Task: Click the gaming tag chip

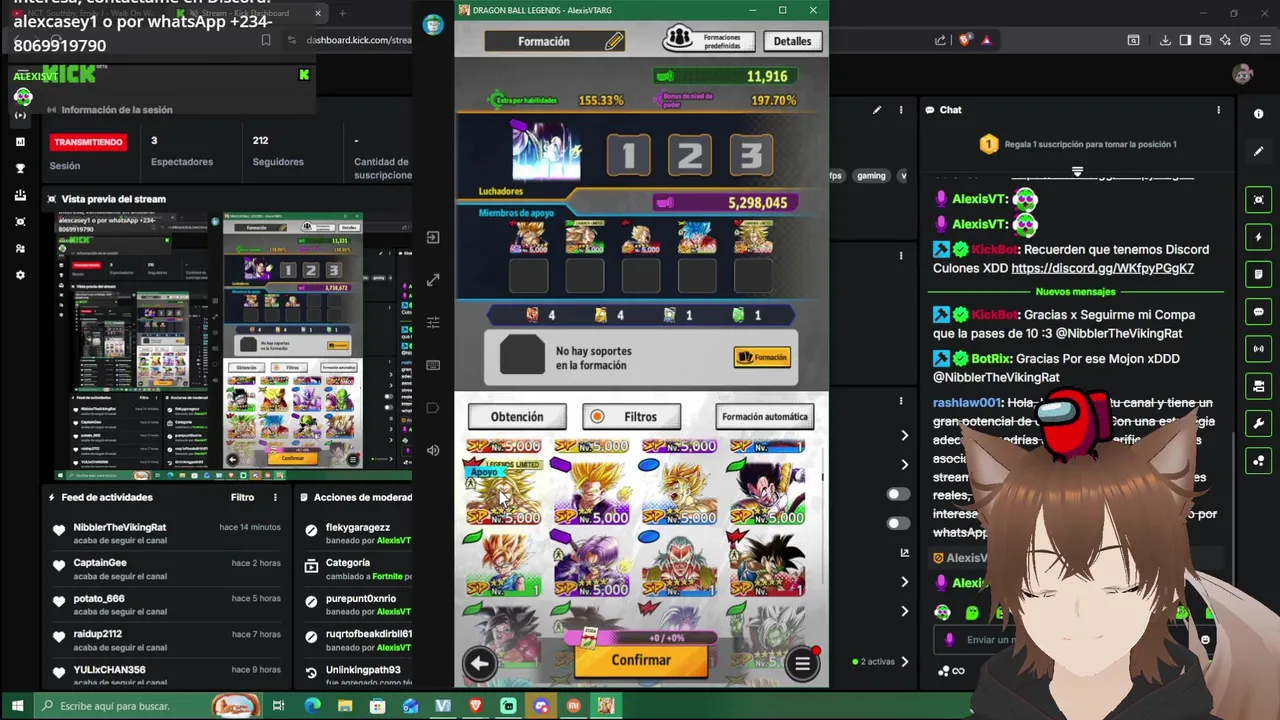Action: [871, 176]
